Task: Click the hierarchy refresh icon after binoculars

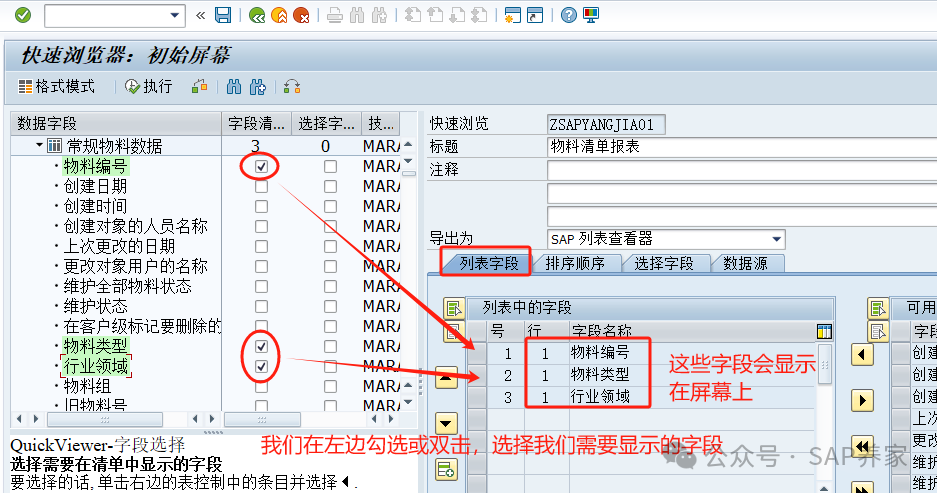Action: coord(292,87)
